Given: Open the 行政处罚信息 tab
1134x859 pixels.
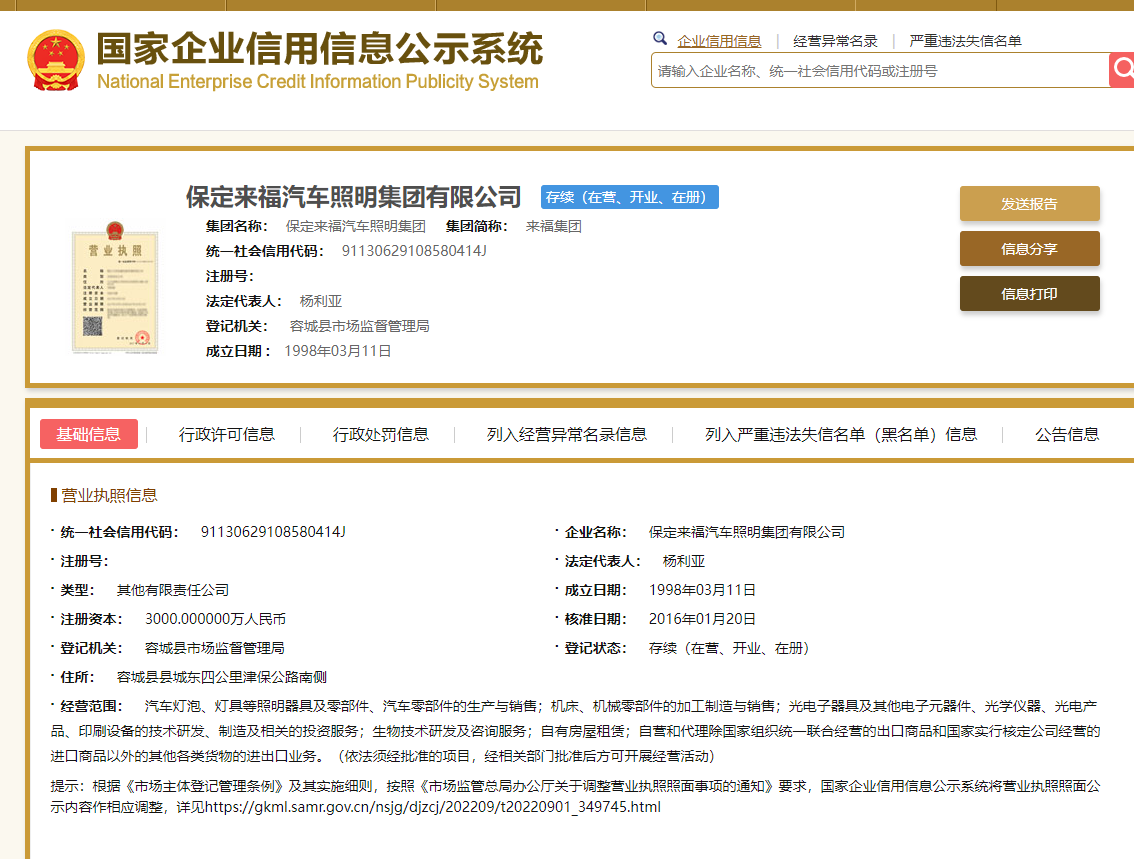Looking at the screenshot, I should pyautogui.click(x=381, y=434).
